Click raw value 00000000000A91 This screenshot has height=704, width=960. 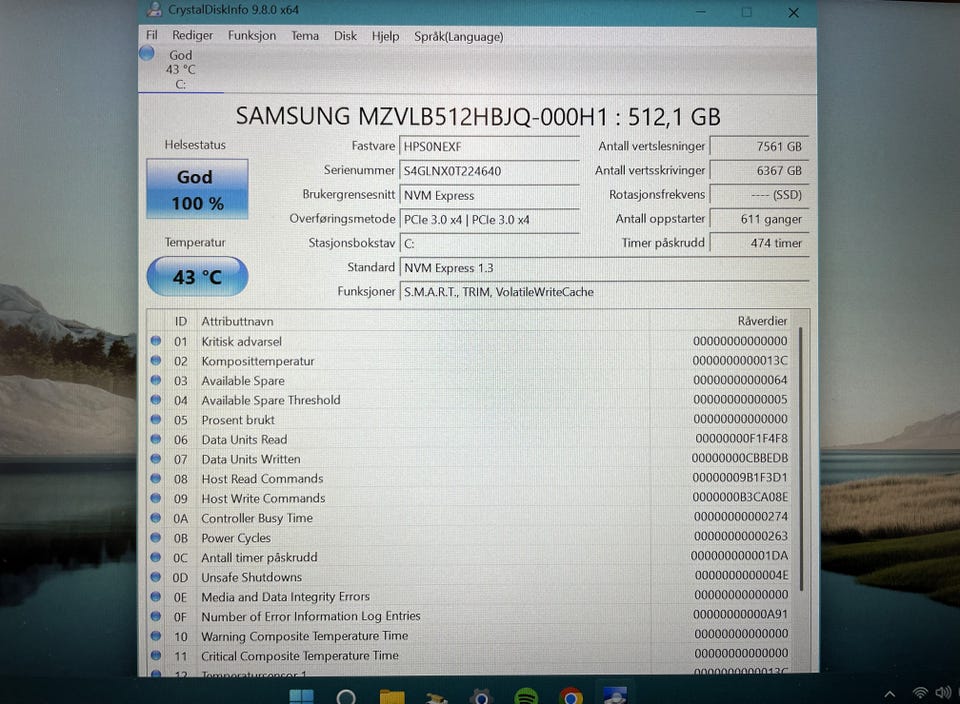click(741, 614)
